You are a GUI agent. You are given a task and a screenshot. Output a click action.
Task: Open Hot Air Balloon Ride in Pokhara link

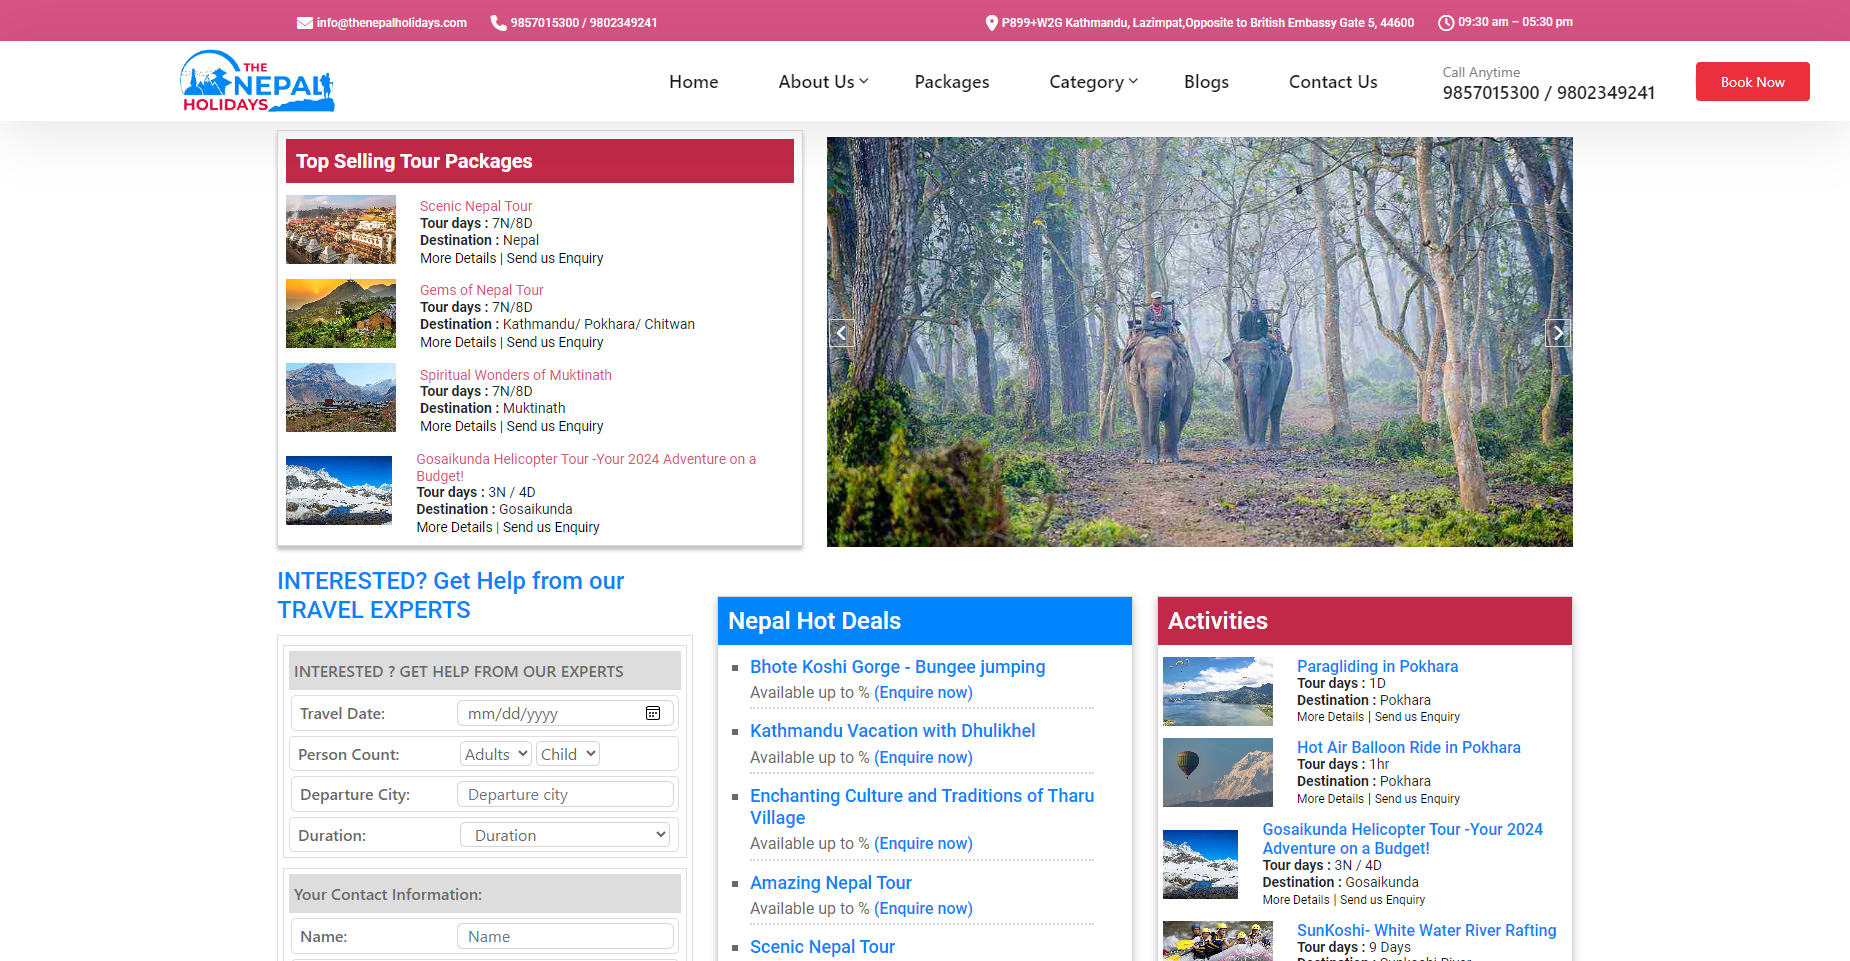pos(1409,747)
